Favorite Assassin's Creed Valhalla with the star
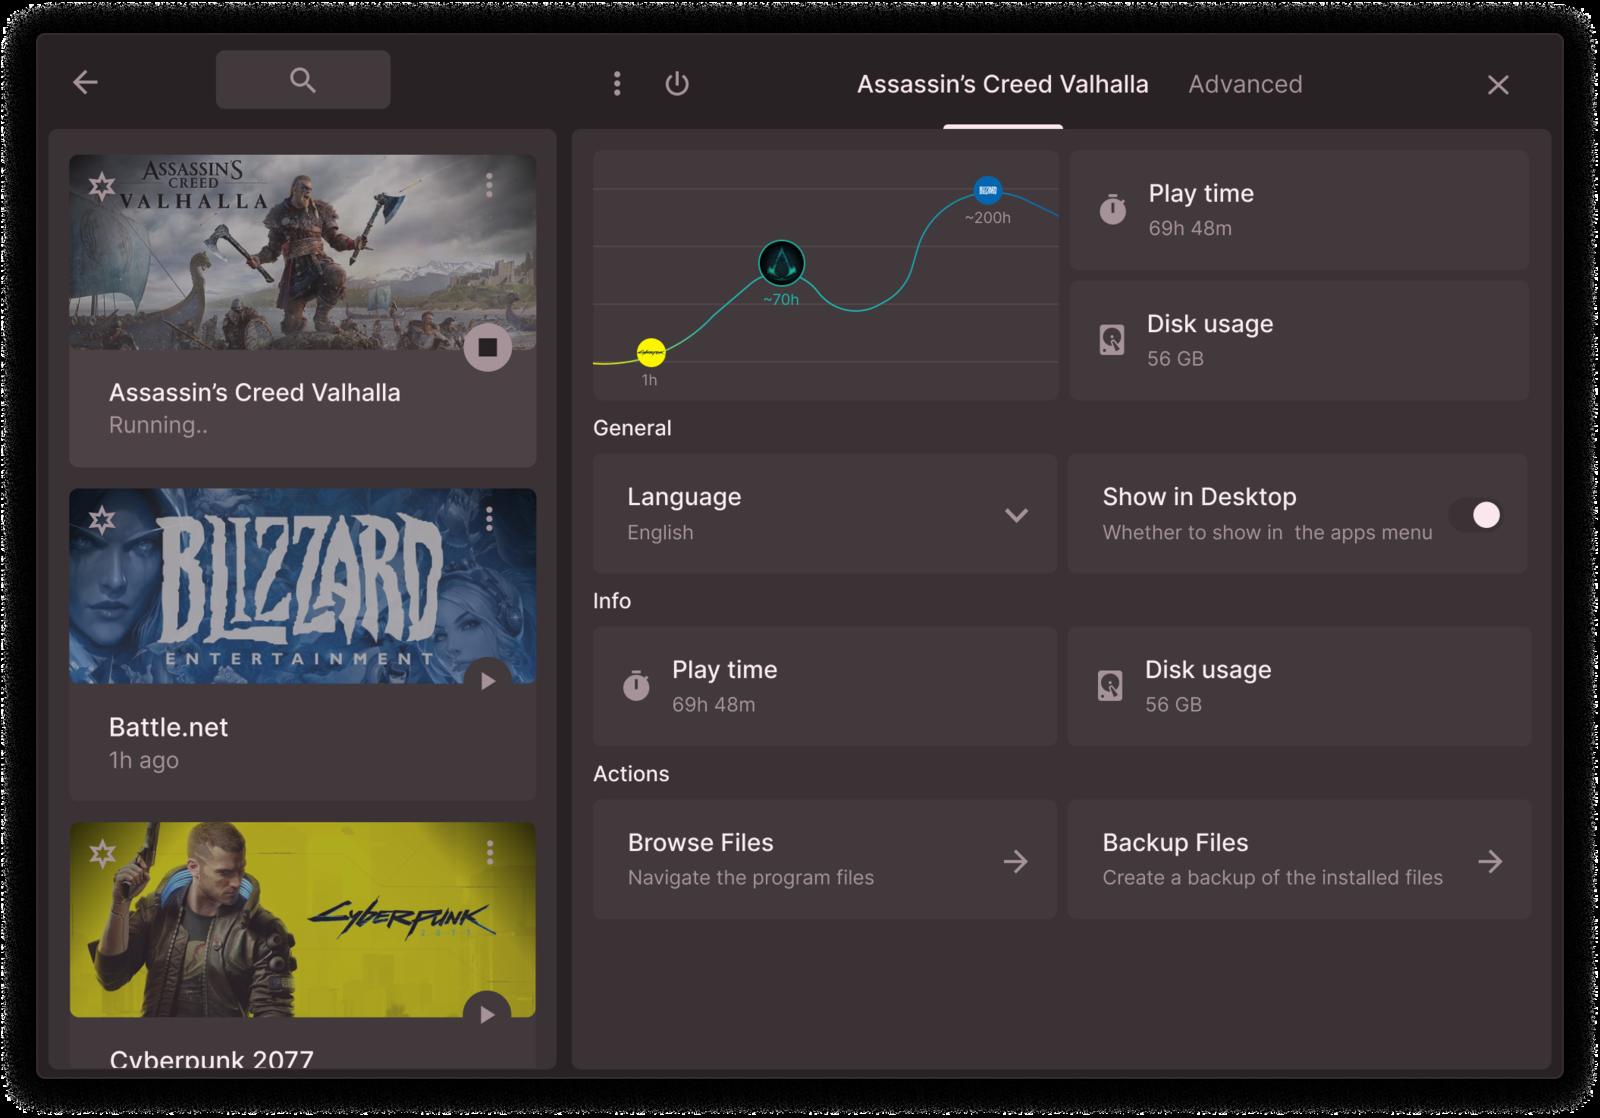The height and width of the screenshot is (1118, 1600). tap(102, 186)
